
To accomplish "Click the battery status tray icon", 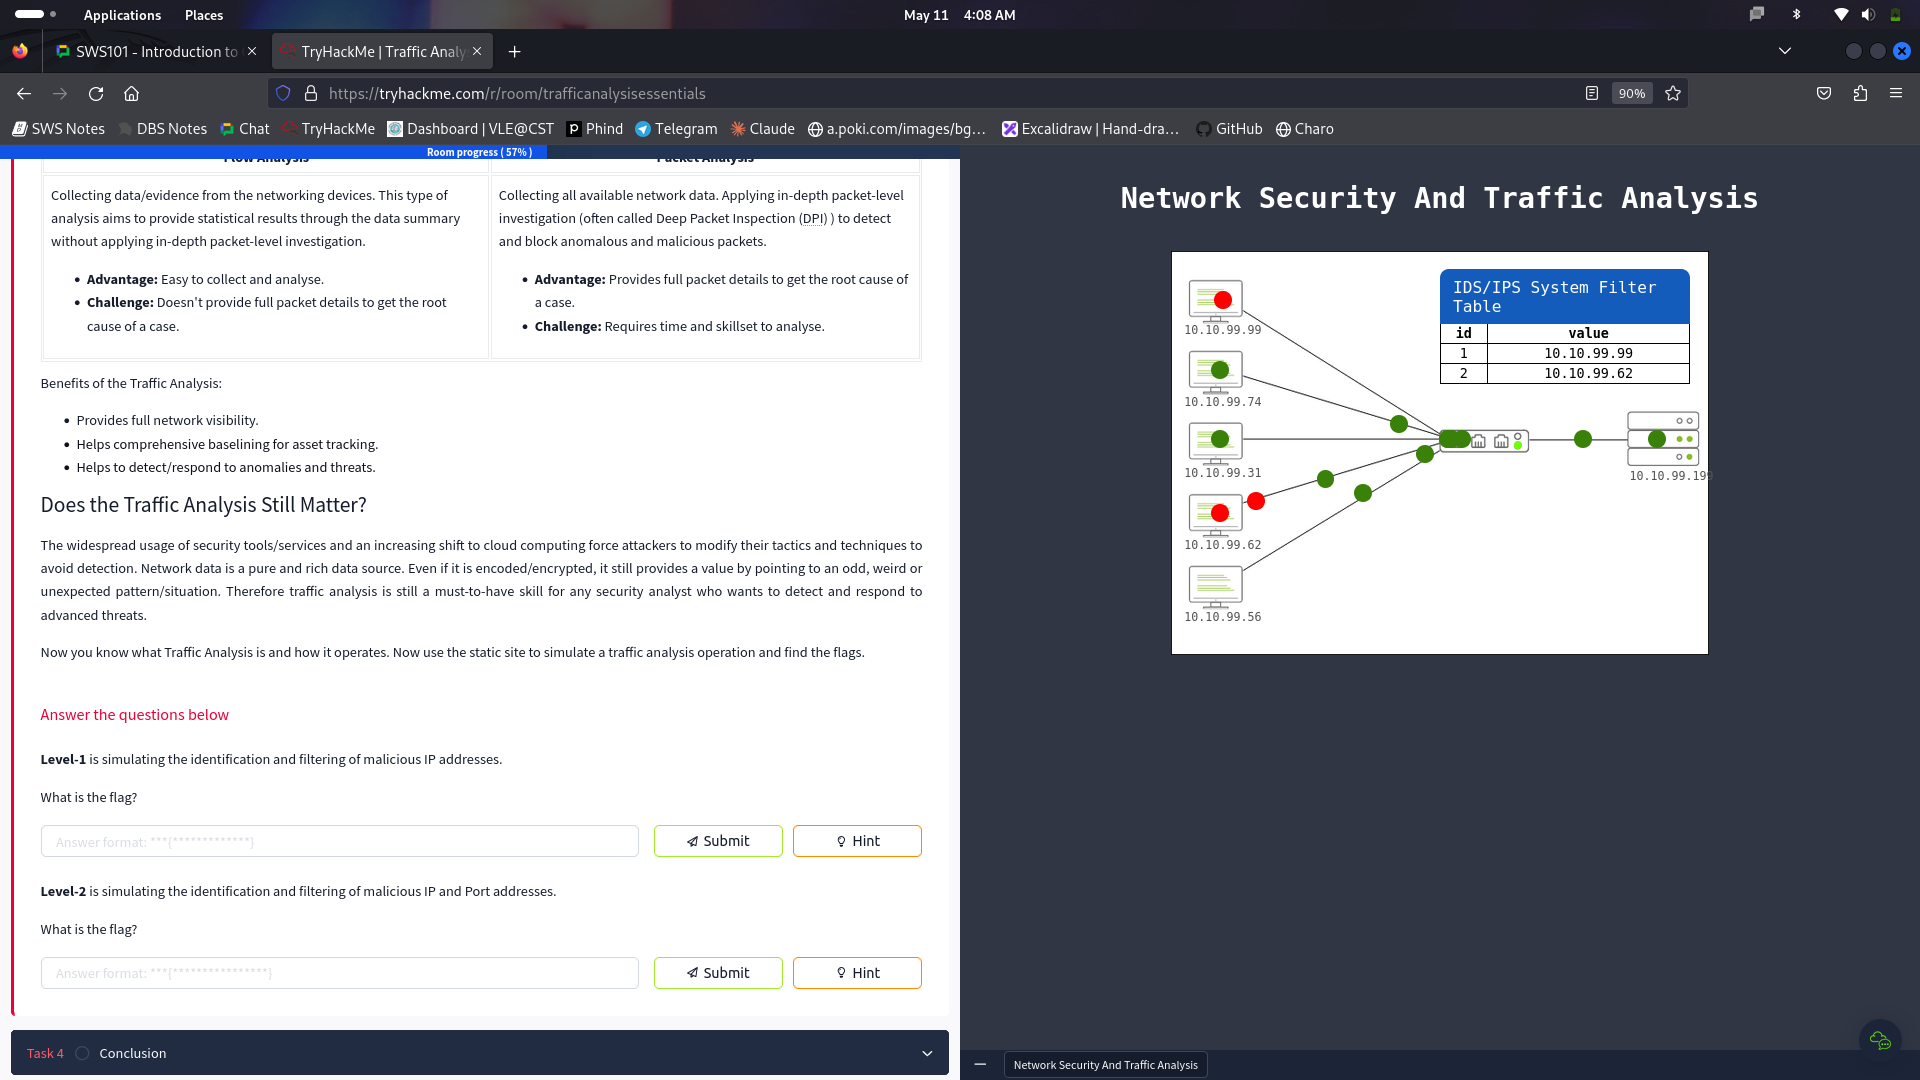I will pos(1895,14).
